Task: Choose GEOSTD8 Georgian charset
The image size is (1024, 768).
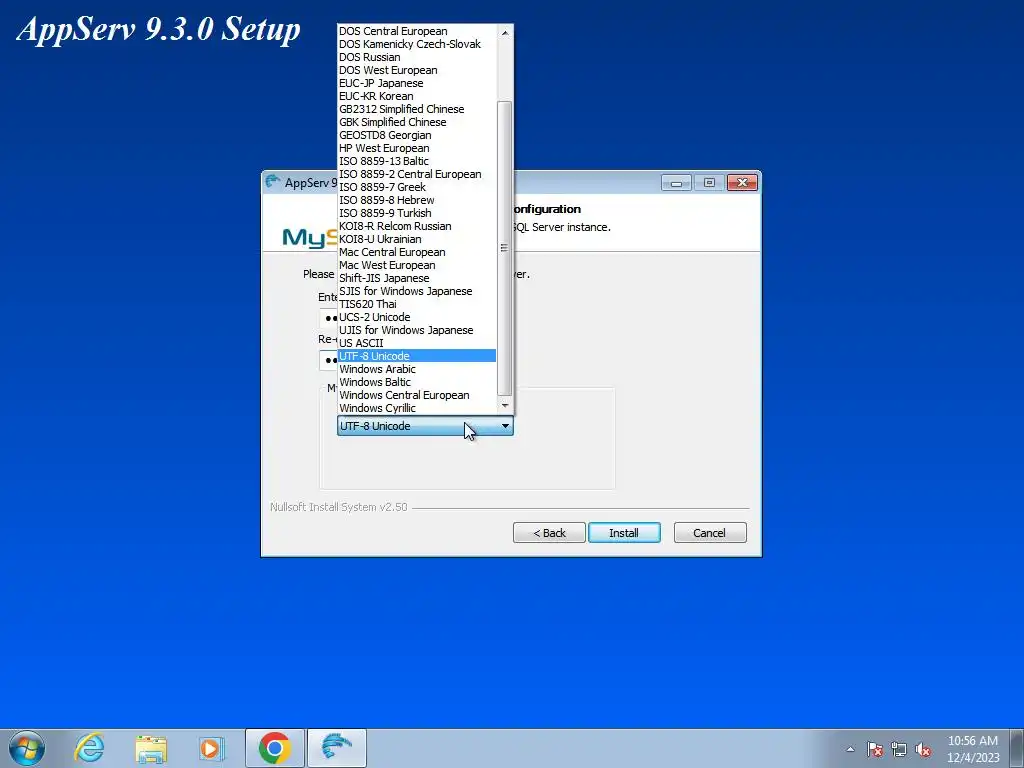Action: [x=417, y=135]
